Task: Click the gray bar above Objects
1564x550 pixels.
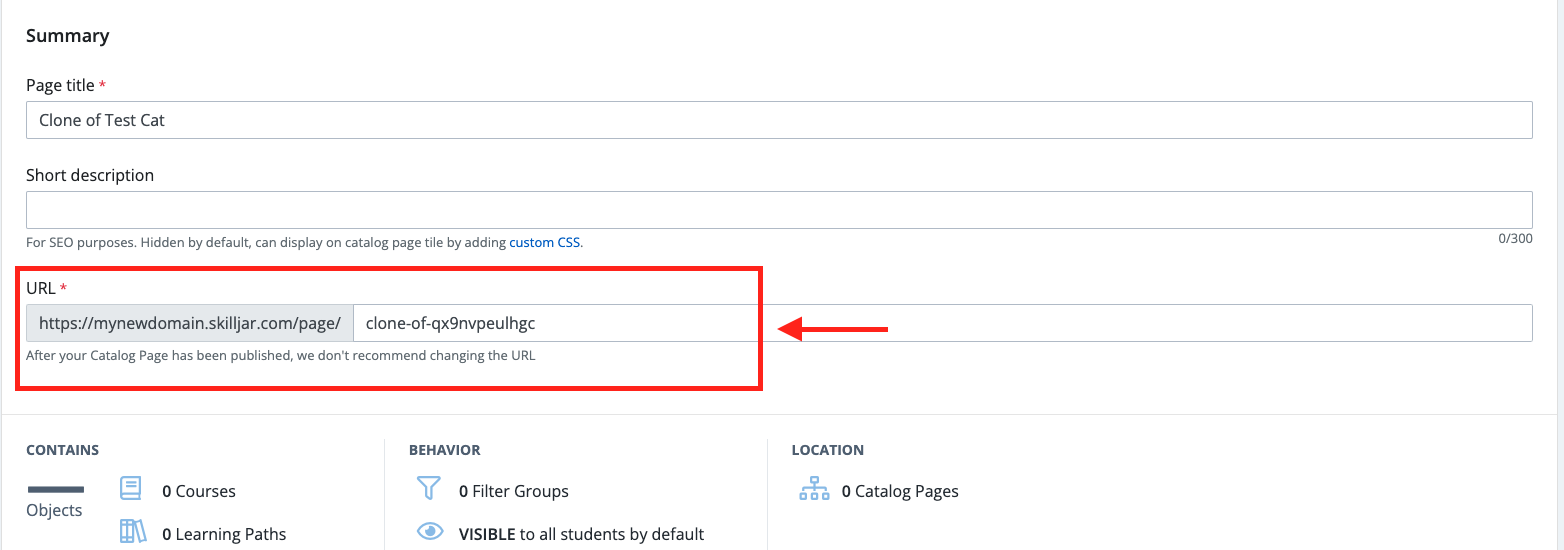Action: pyautogui.click(x=55, y=489)
